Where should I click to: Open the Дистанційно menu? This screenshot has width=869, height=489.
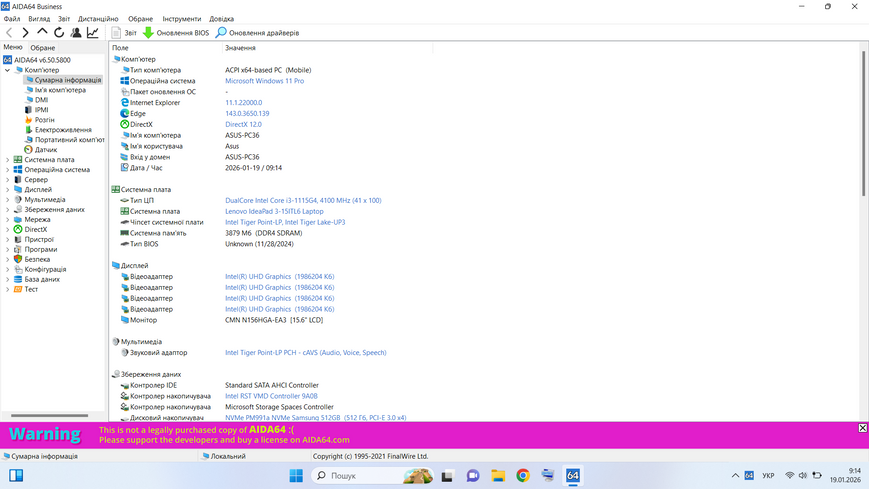coord(98,19)
